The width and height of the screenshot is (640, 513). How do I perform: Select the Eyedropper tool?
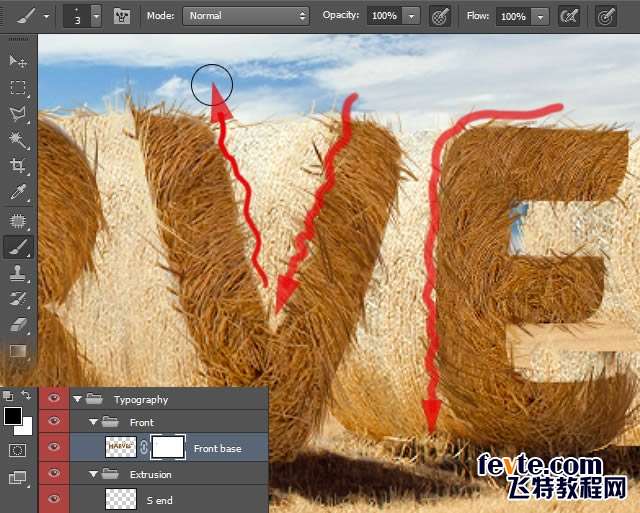coord(17,193)
